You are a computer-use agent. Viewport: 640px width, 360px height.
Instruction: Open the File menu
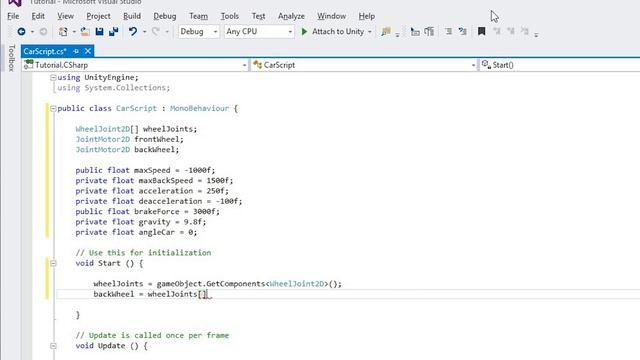coord(13,16)
